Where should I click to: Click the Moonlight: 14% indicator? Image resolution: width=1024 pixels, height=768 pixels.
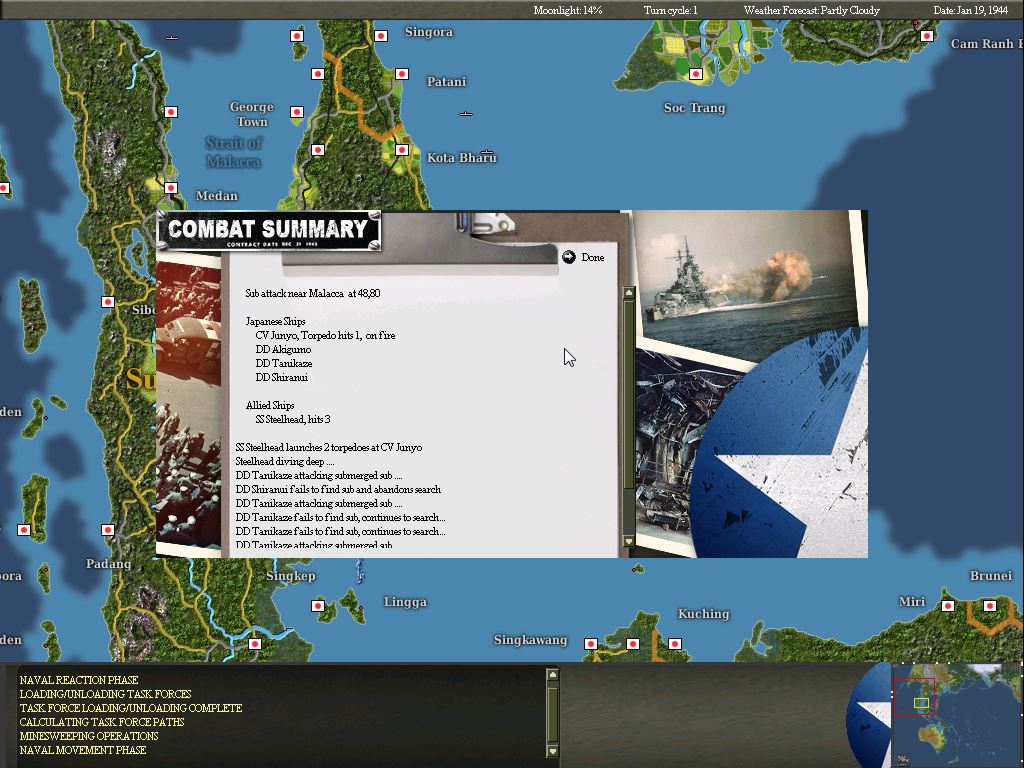(568, 10)
